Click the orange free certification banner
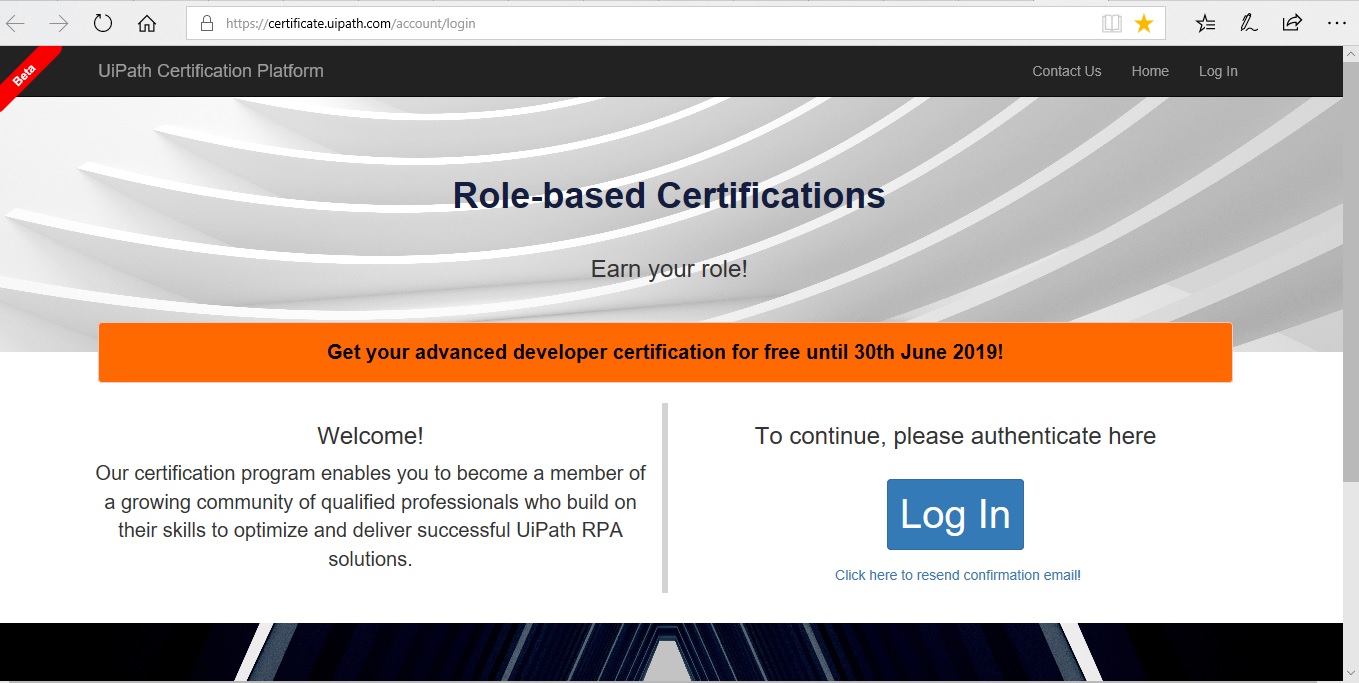Image resolution: width=1359 pixels, height=683 pixels. tap(665, 352)
